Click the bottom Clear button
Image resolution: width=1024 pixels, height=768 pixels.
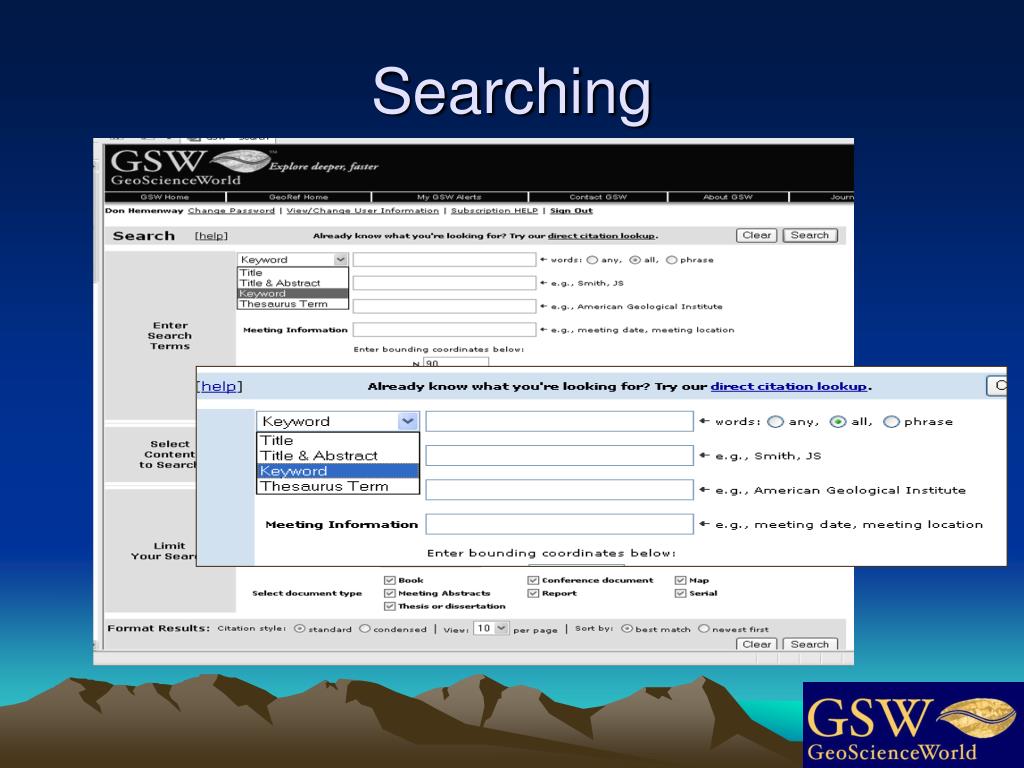(757, 644)
